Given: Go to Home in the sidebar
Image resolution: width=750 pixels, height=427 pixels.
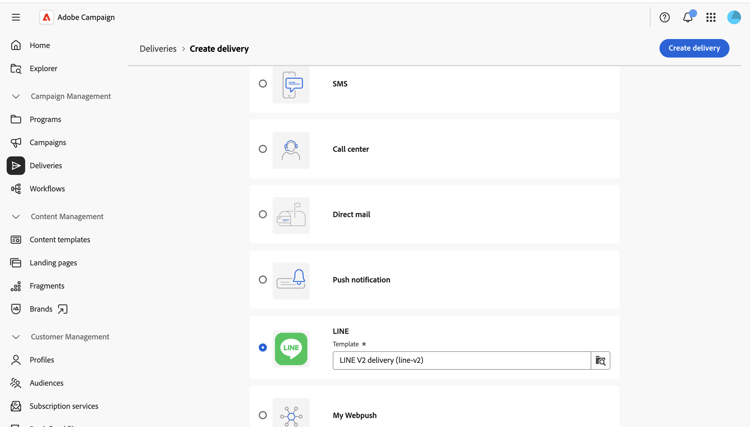Looking at the screenshot, I should click(40, 45).
